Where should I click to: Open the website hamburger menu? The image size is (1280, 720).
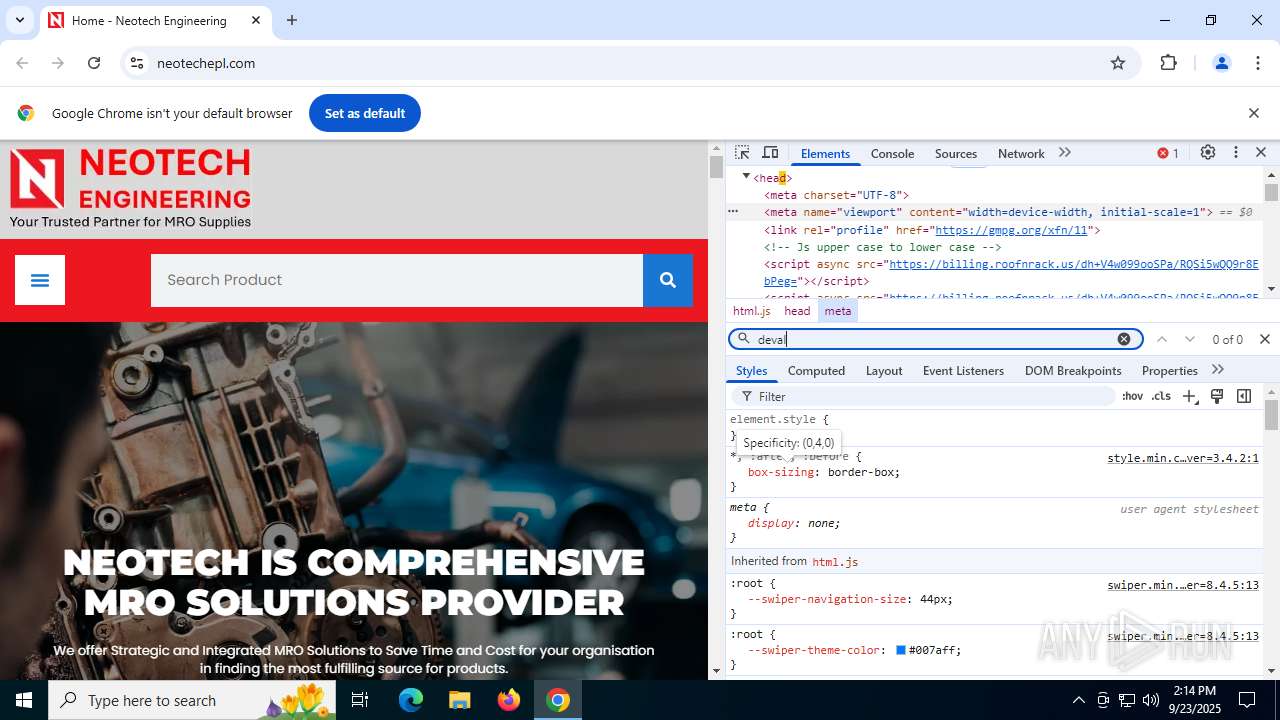click(40, 280)
